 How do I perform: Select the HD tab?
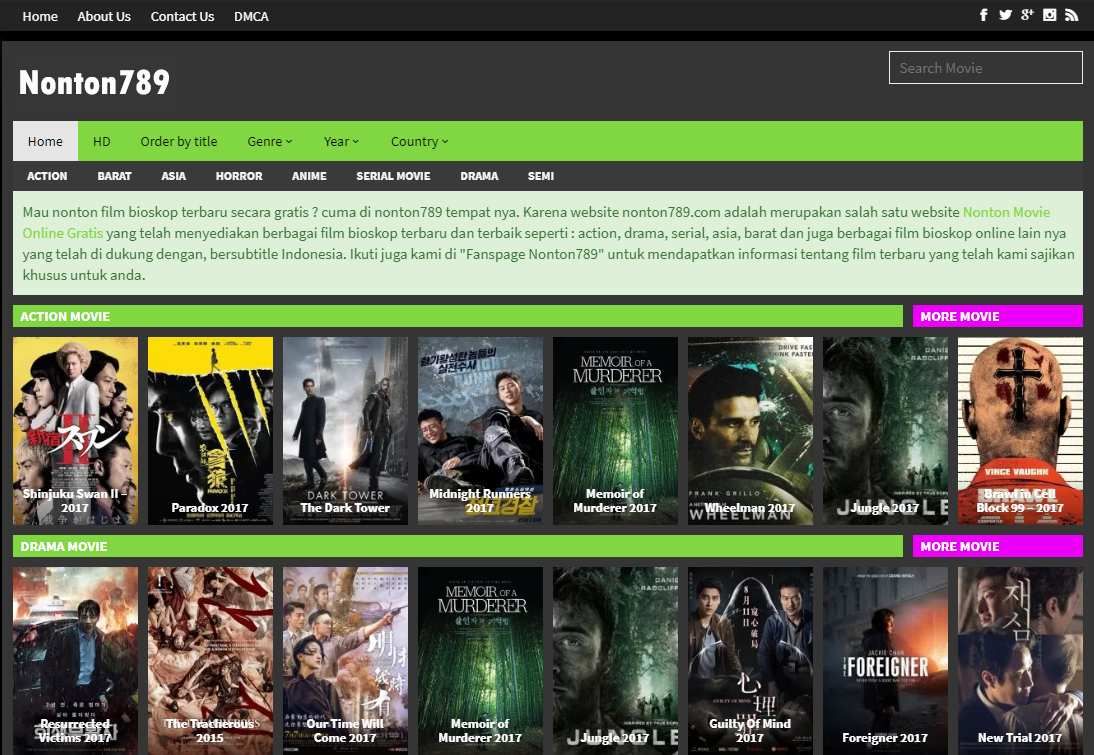pos(102,141)
